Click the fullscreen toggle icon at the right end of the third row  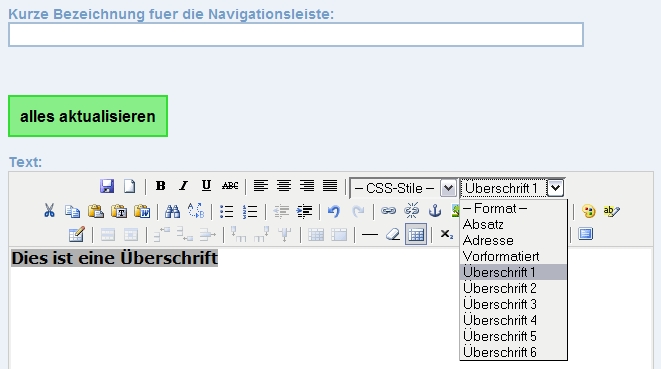coord(586,234)
